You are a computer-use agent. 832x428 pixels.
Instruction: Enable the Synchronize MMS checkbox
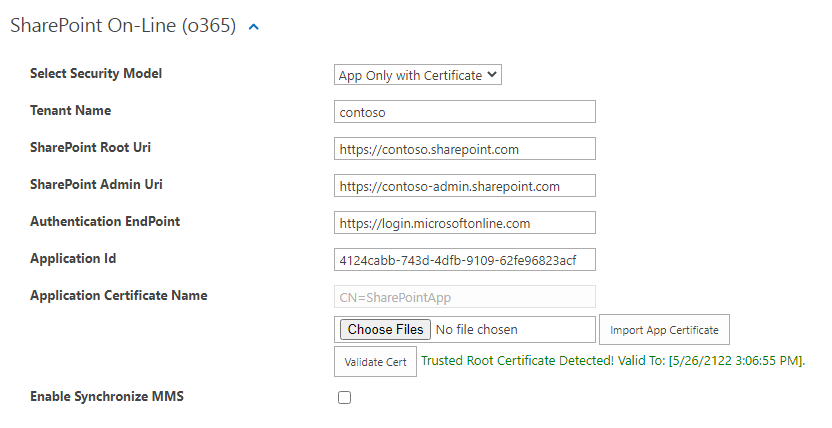click(x=344, y=397)
